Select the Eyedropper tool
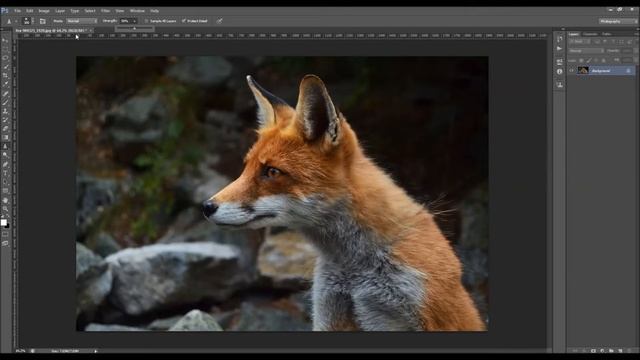Screen dimensions: 640x360 coord(5,84)
